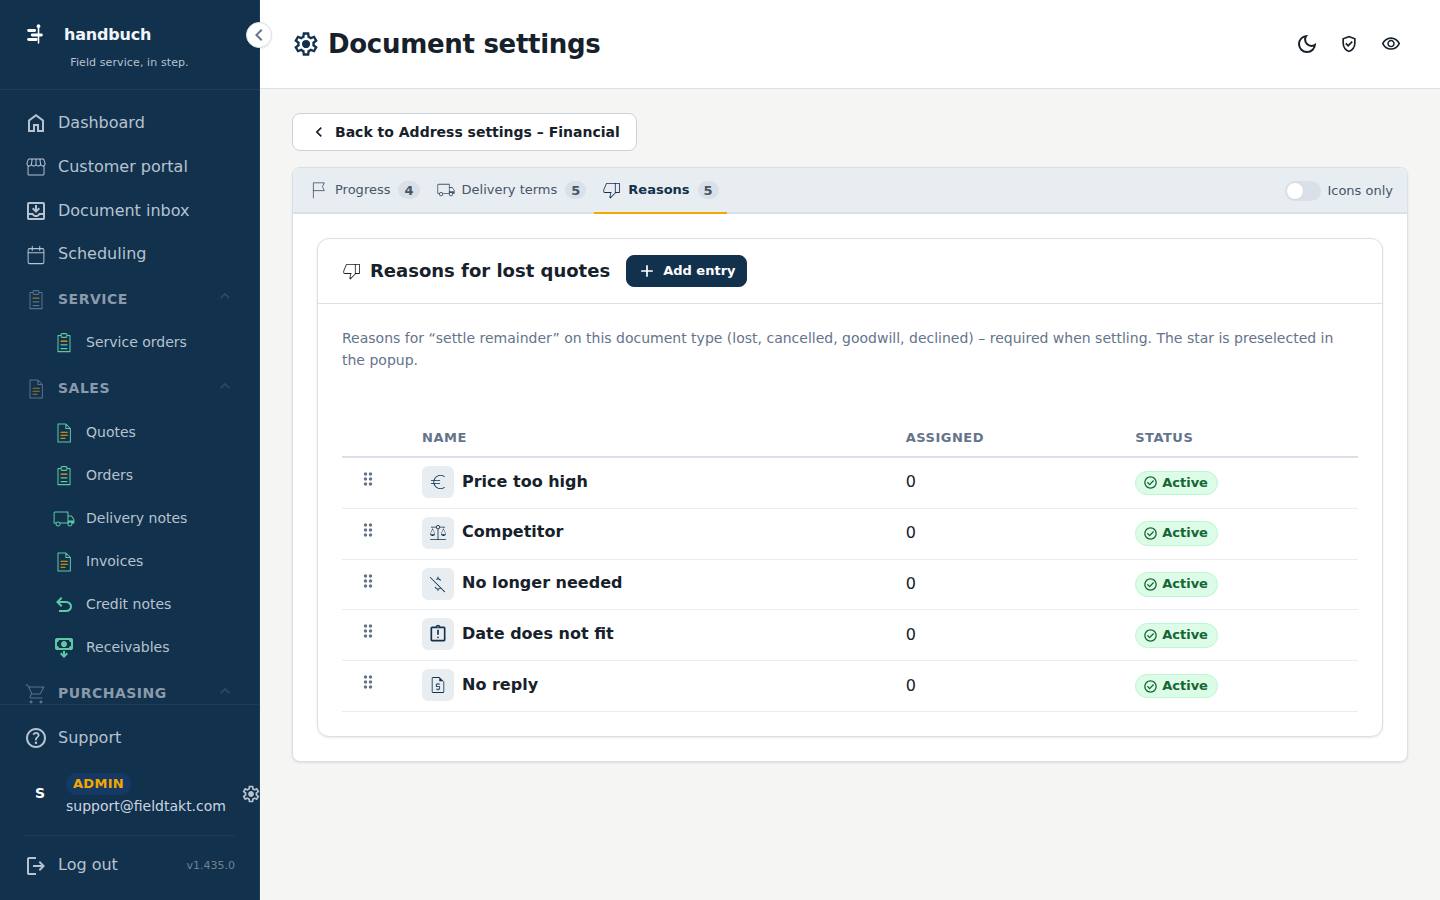Collapse the SERVICE section chevron

tap(225, 297)
